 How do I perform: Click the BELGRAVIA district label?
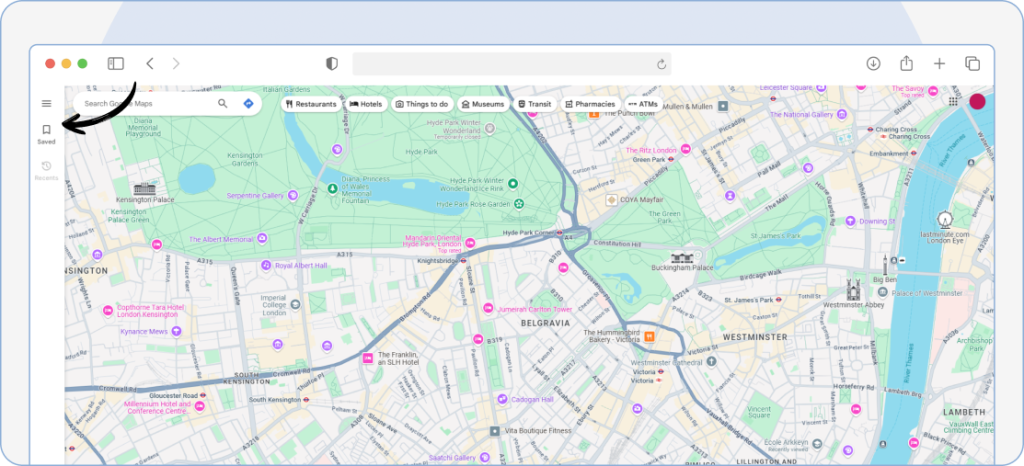click(x=545, y=323)
